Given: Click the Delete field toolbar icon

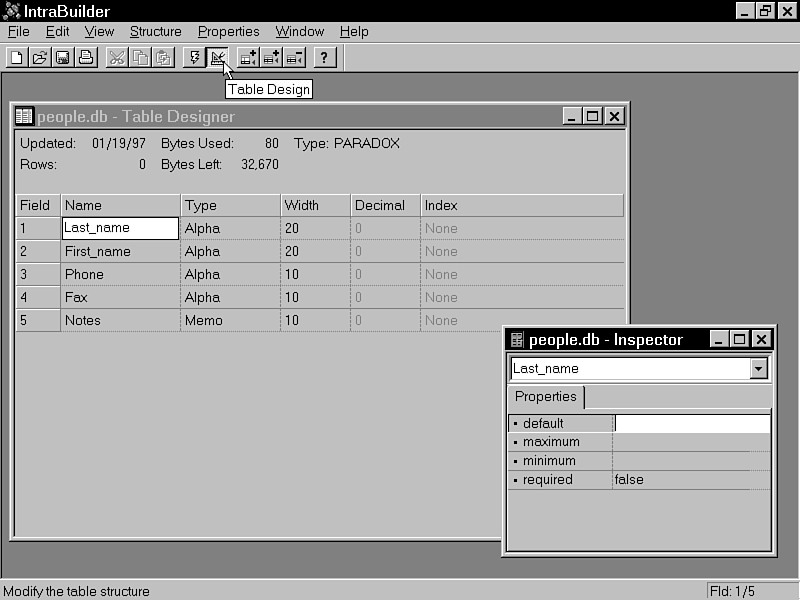Looking at the screenshot, I should [295, 58].
